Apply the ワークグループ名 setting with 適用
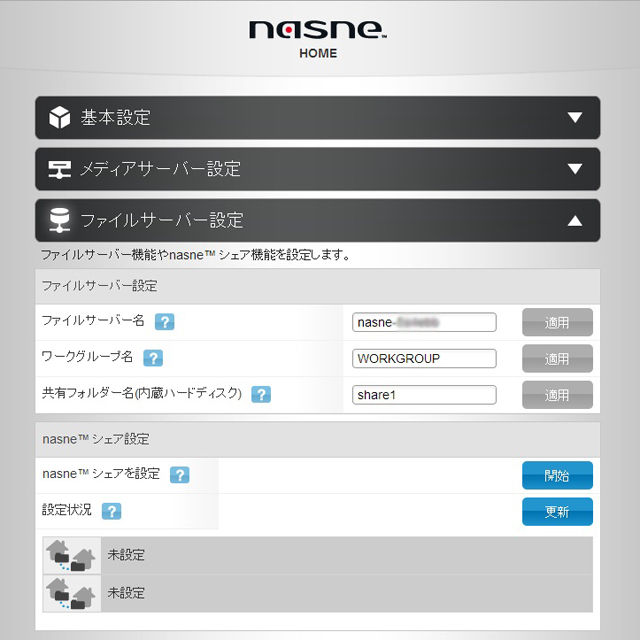 [x=557, y=358]
